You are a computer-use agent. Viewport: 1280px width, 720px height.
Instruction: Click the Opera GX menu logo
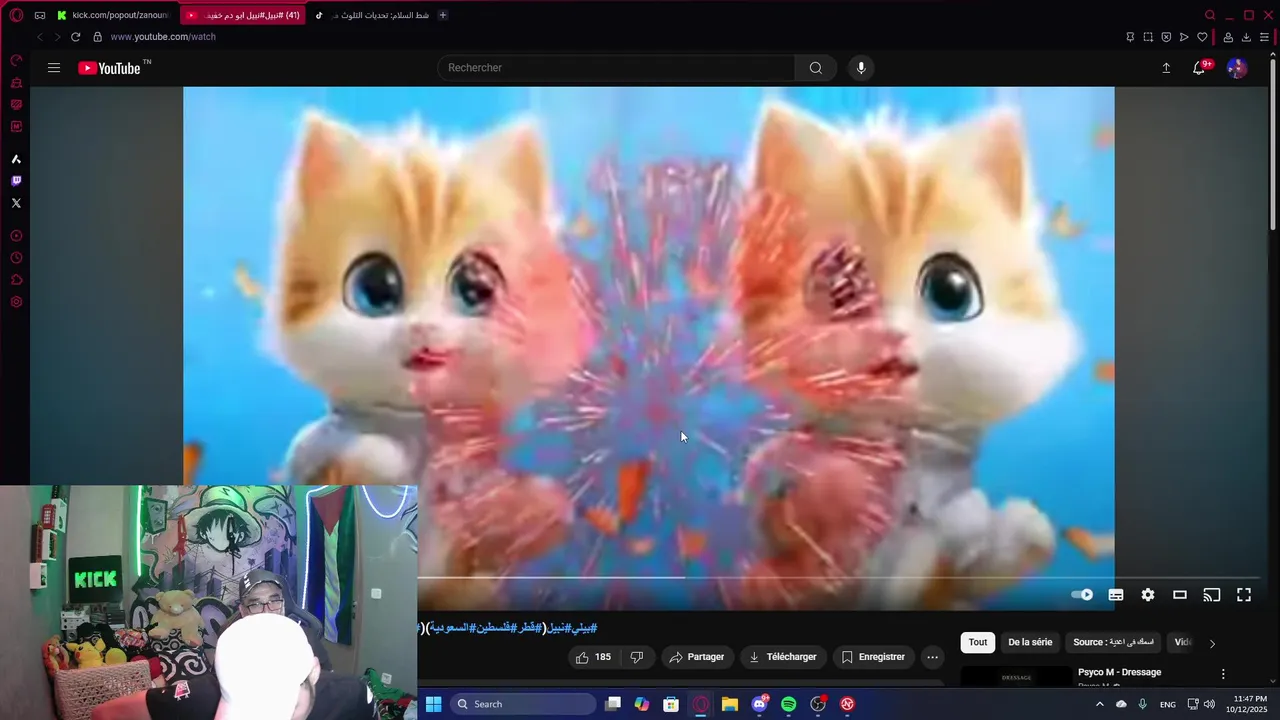[16, 15]
